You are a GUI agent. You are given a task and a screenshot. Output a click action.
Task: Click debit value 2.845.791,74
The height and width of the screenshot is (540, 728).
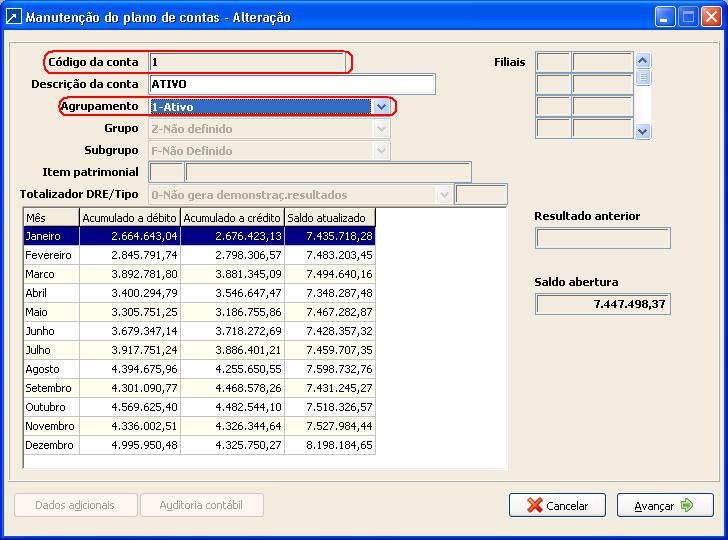coord(144,255)
